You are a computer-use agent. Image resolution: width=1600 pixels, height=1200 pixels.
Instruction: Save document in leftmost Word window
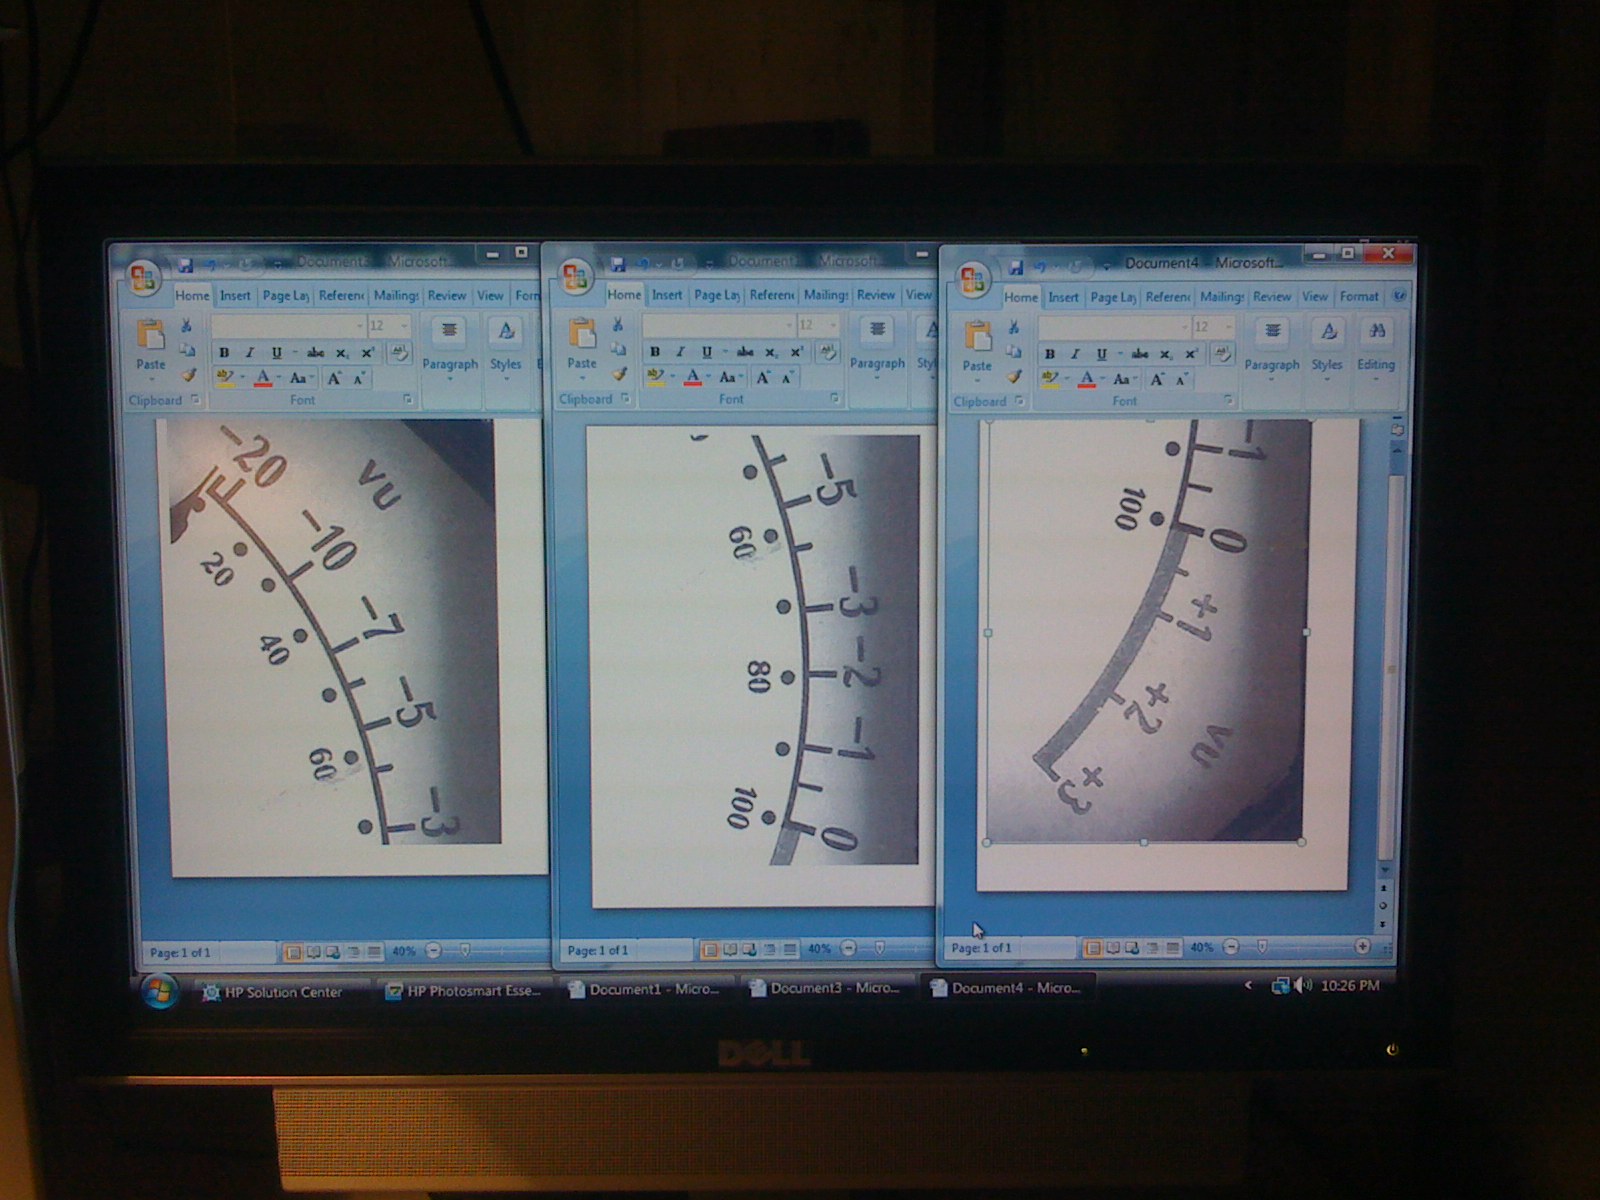coord(186,266)
